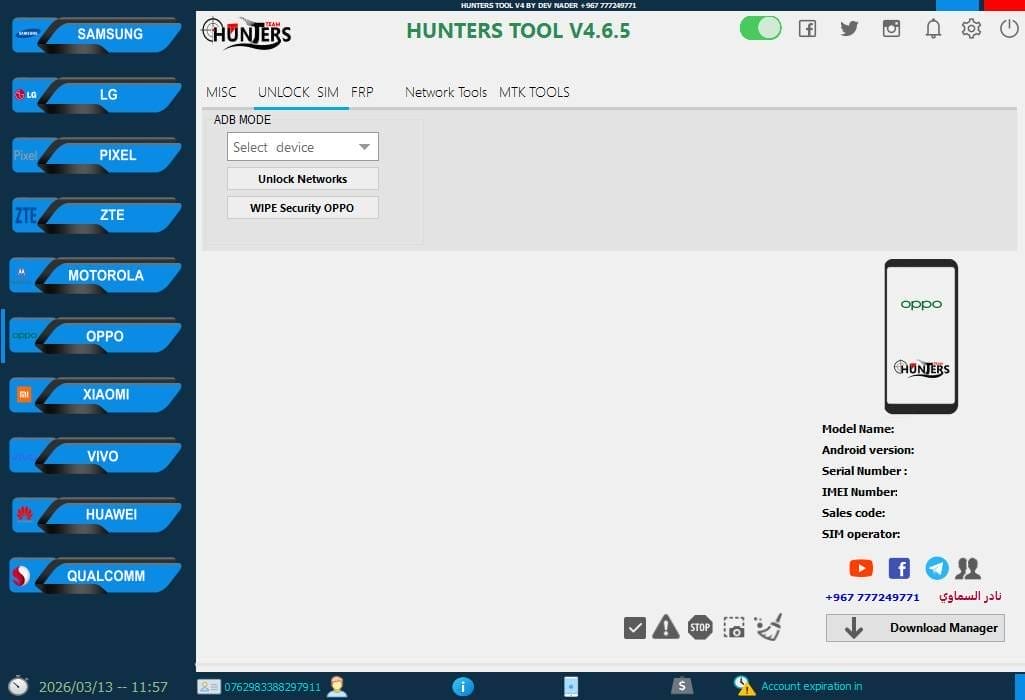Open the Network Tools tab
The image size is (1025, 700).
[445, 92]
